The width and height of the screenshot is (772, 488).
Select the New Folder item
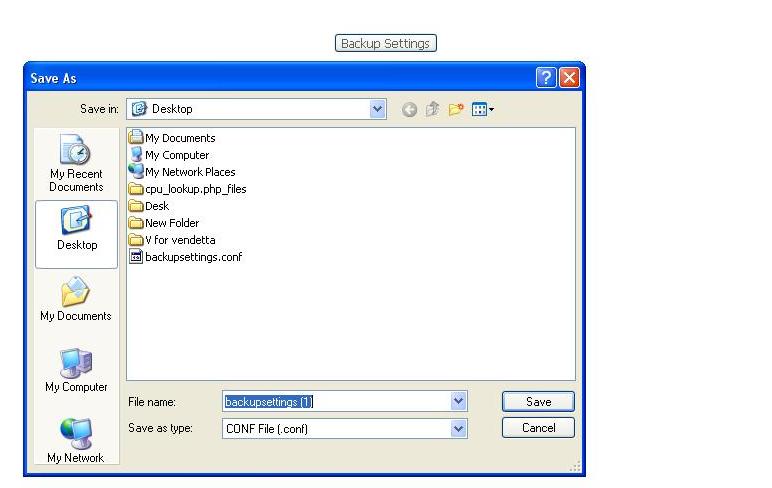pos(164,223)
